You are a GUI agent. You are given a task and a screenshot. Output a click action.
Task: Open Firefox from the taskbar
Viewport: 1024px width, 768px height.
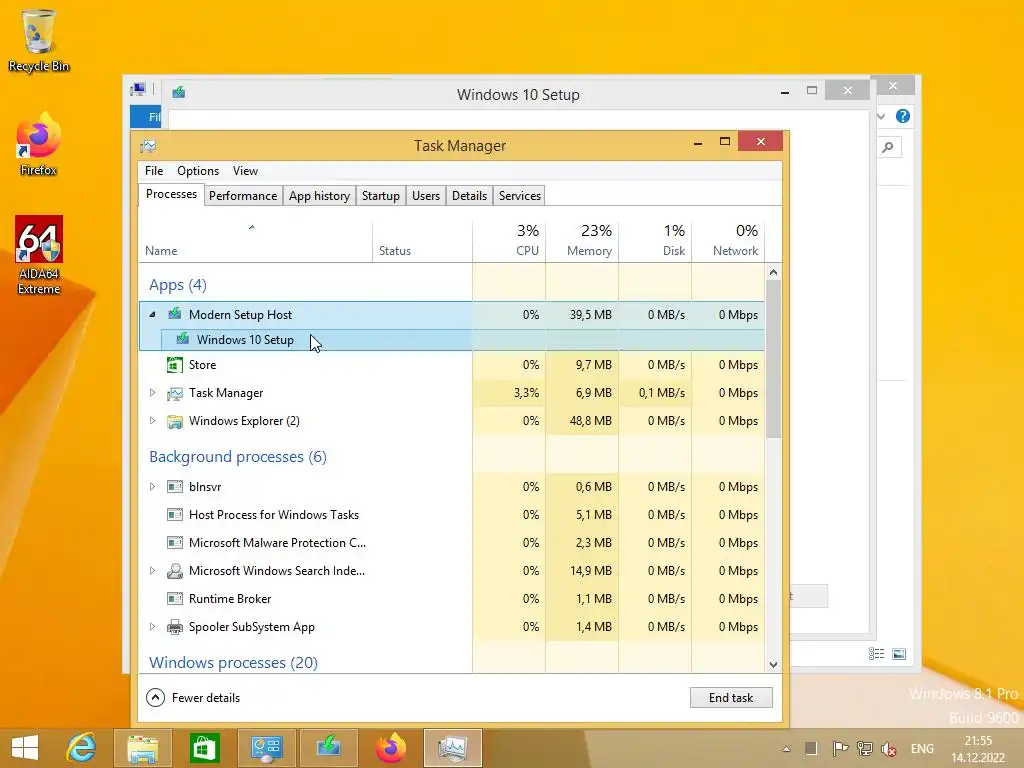coord(391,748)
